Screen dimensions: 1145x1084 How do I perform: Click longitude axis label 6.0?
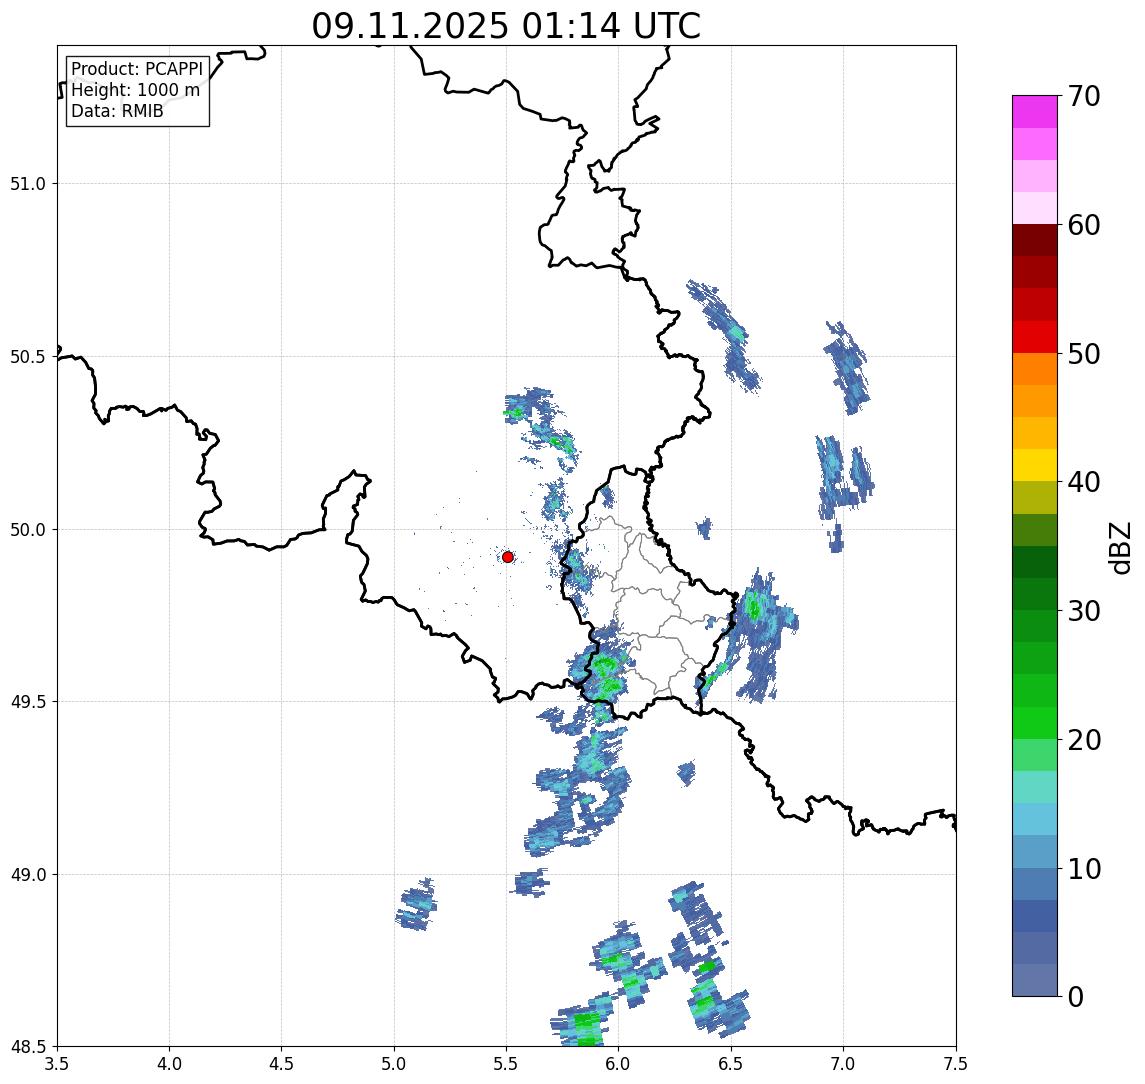[x=619, y=1064]
